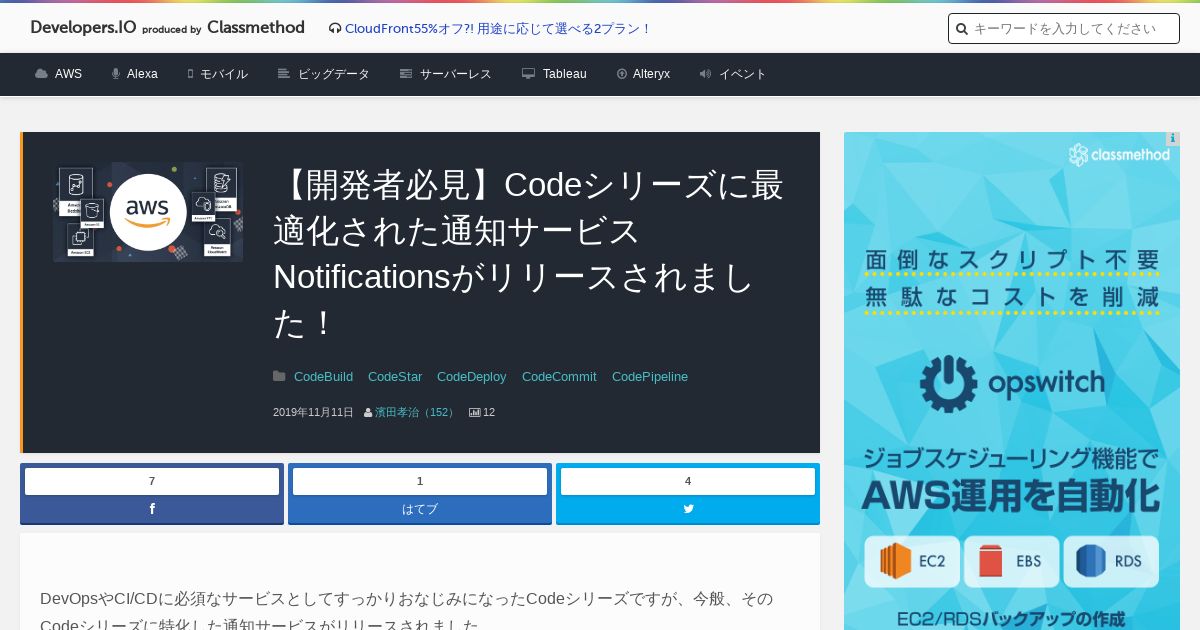Click the list icon beside ビッグデータ
Image resolution: width=1200 pixels, height=630 pixels.
tap(284, 74)
